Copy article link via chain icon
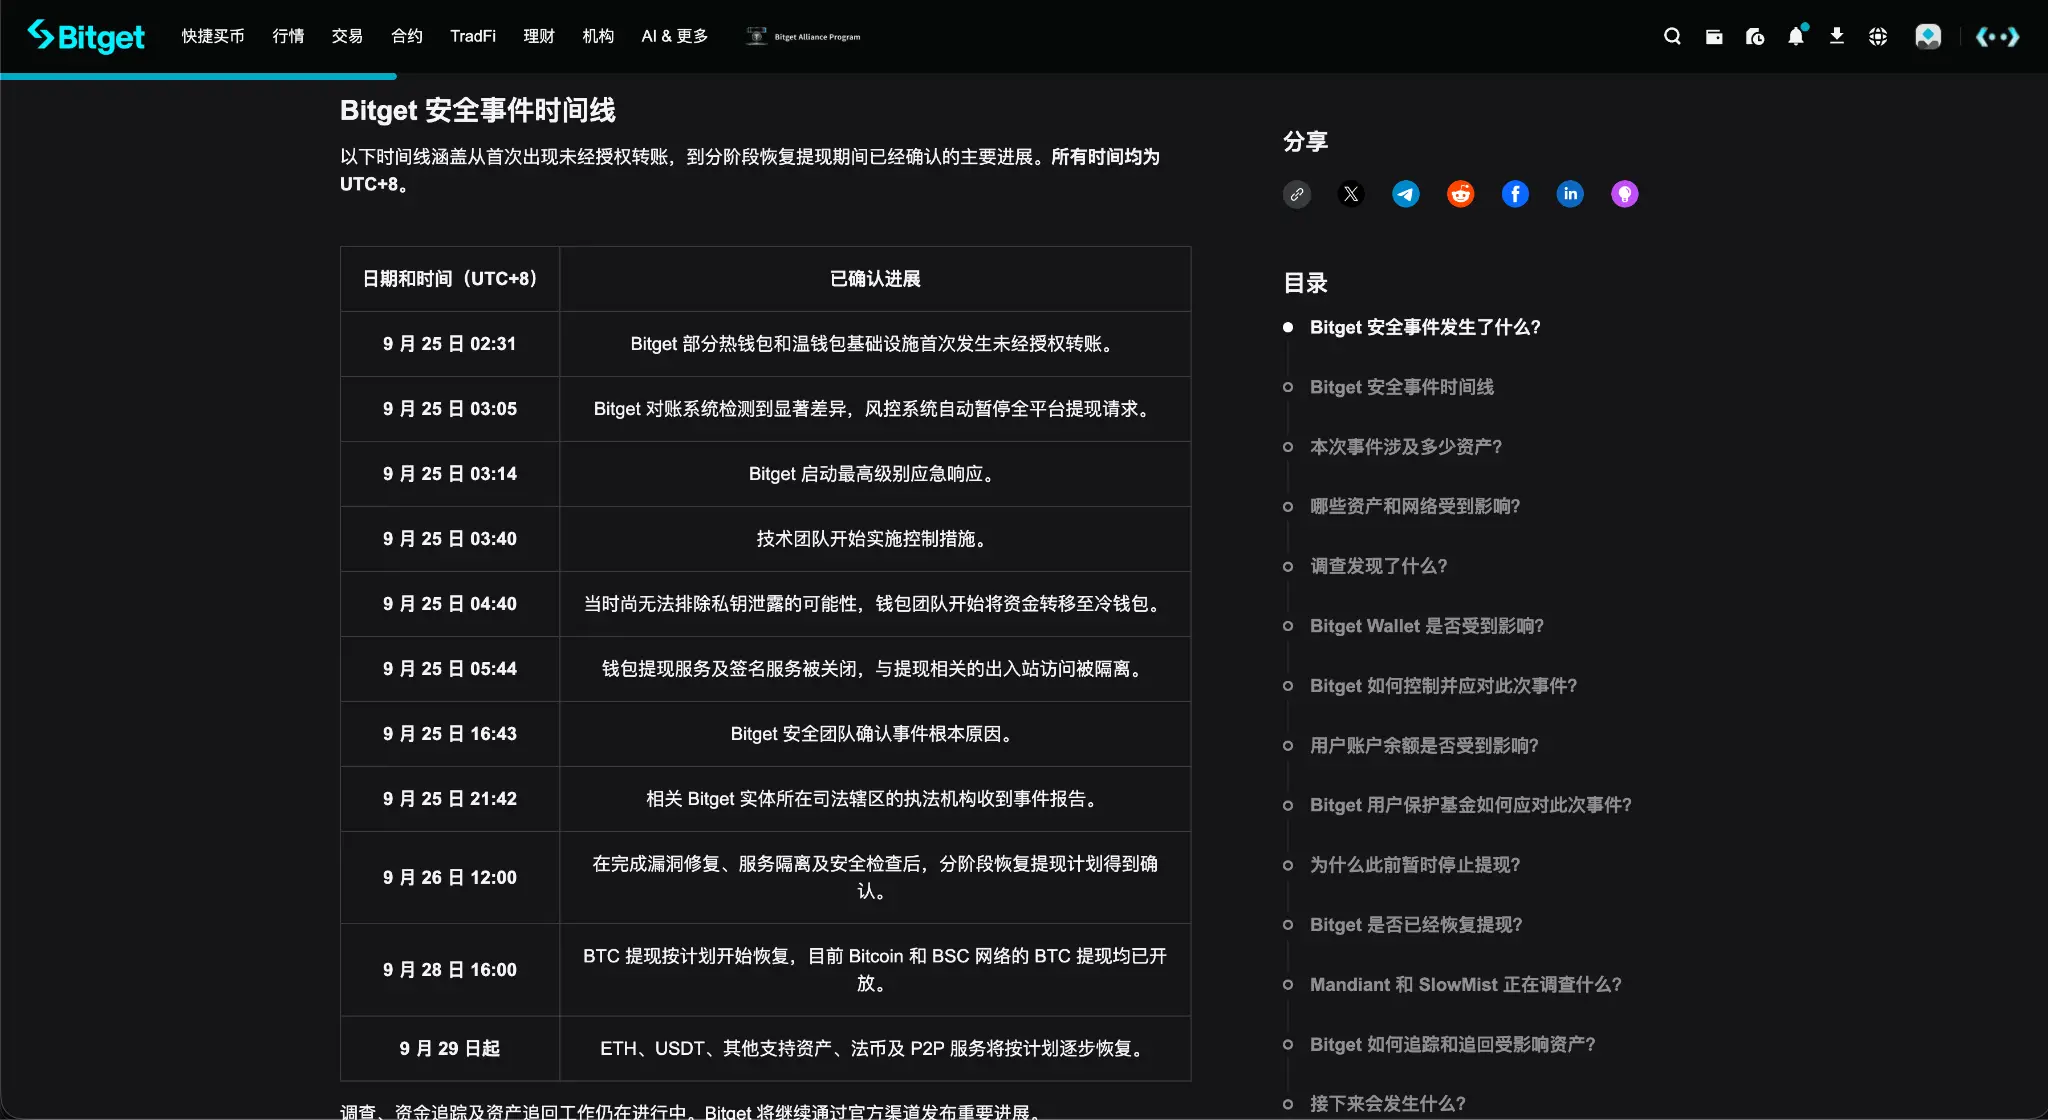The height and width of the screenshot is (1120, 2048). pos(1297,194)
